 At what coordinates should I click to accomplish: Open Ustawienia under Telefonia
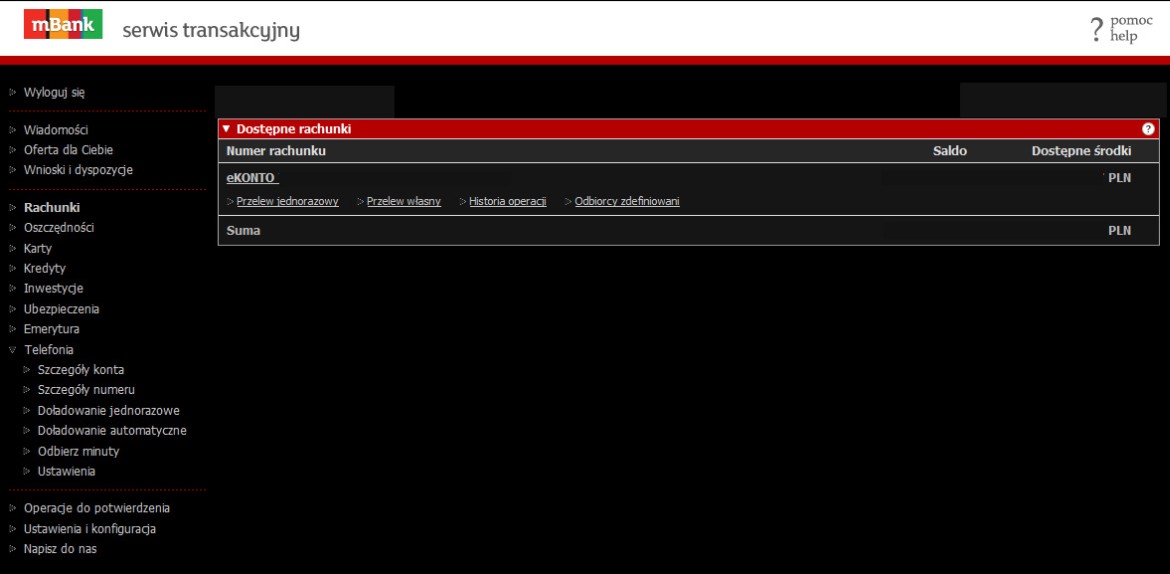[66, 472]
